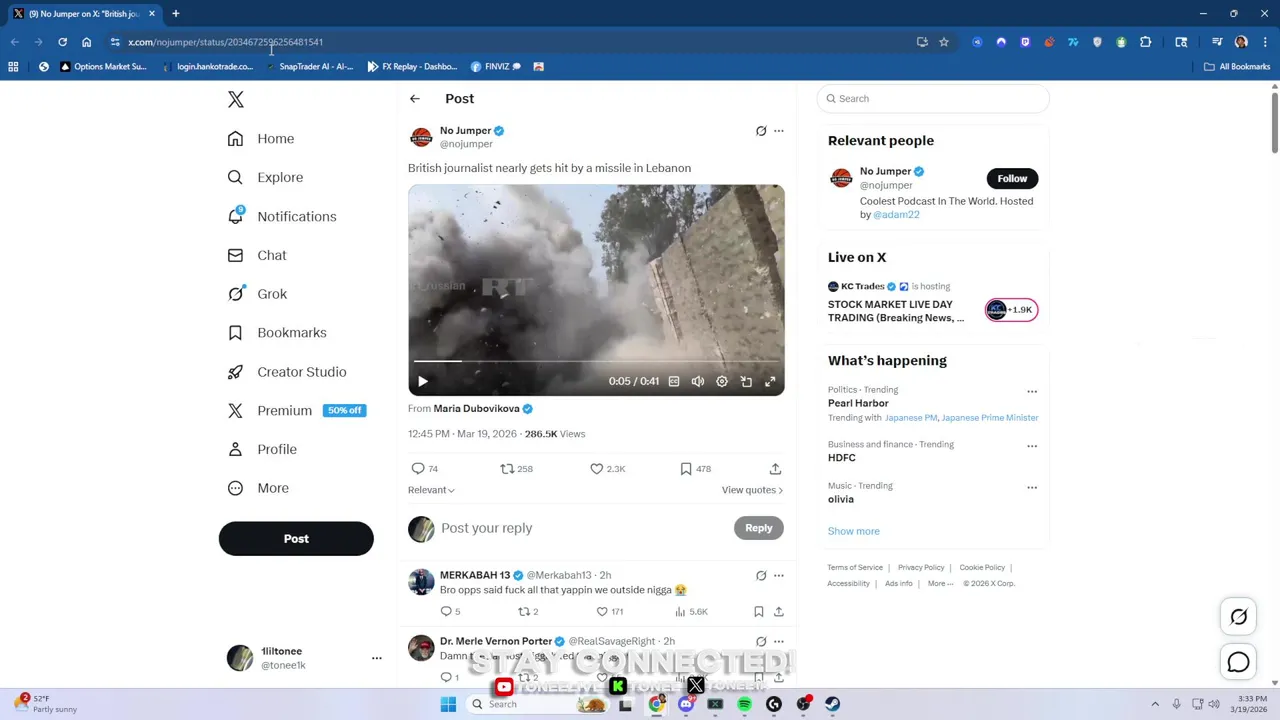Mute the video volume
The height and width of the screenshot is (720, 1280).
click(x=698, y=381)
